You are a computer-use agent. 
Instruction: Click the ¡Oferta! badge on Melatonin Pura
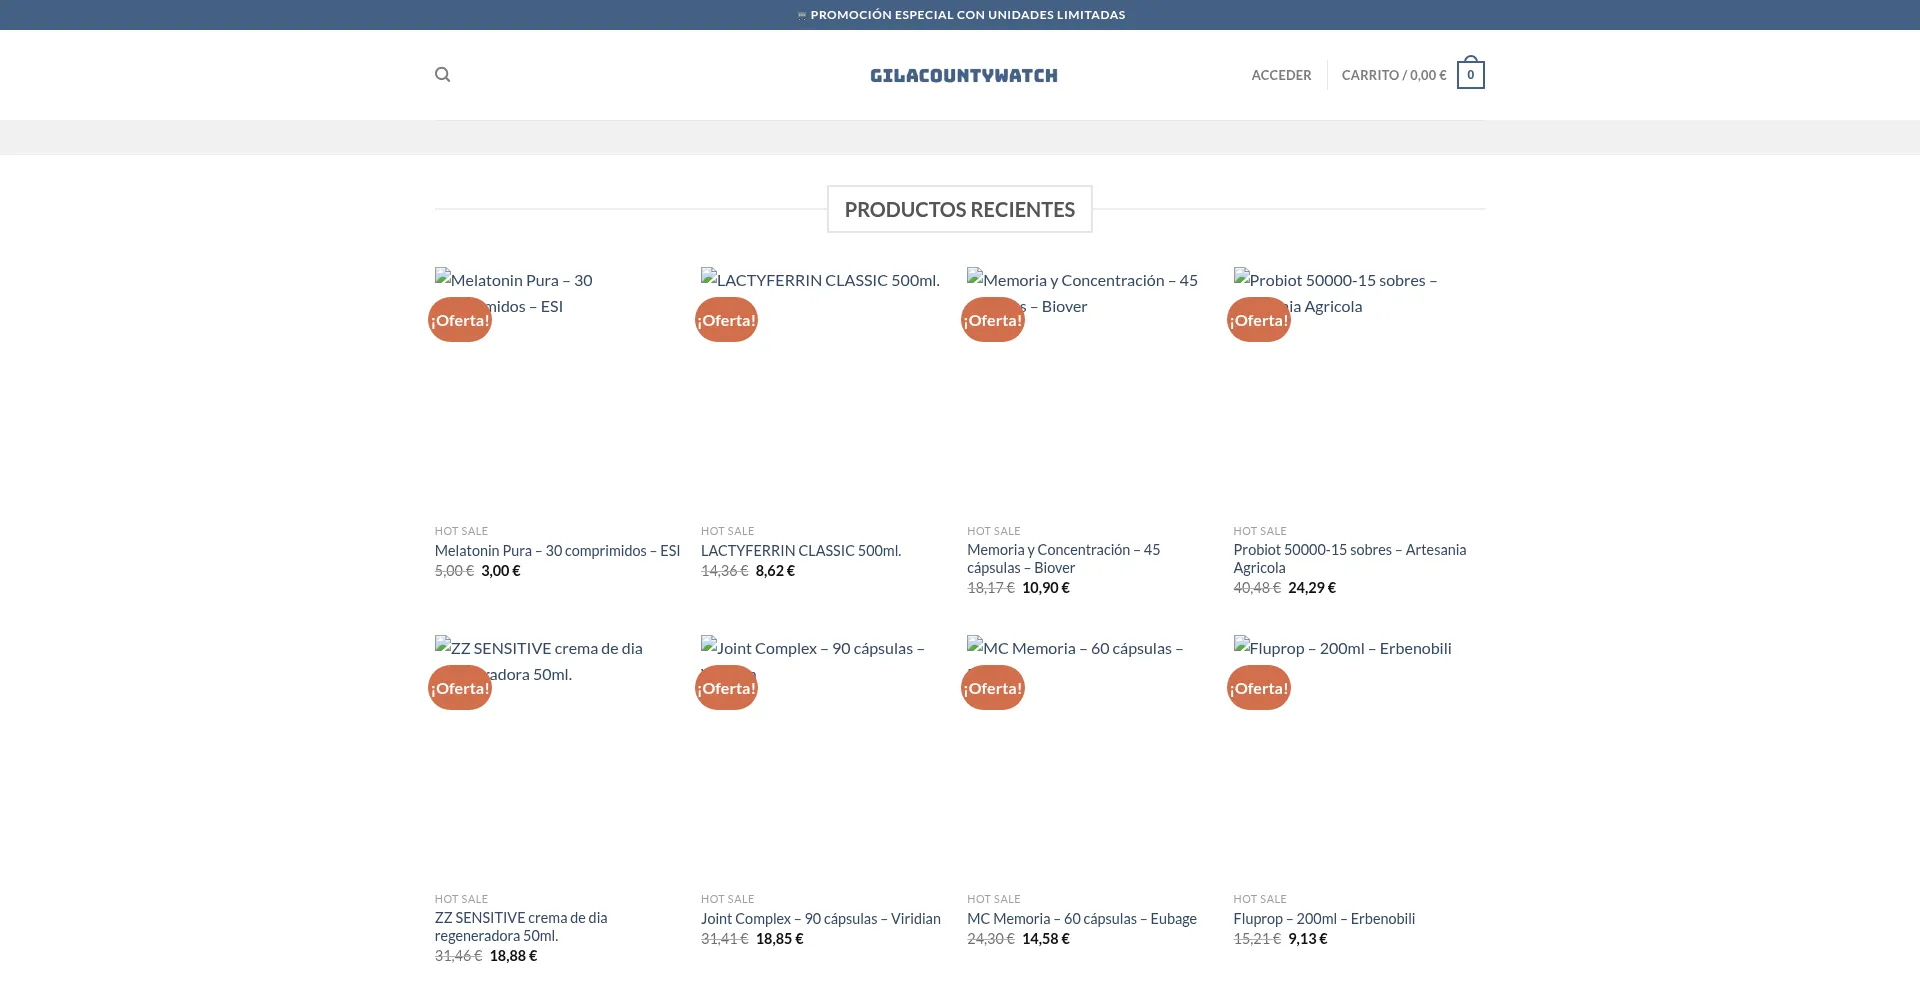point(460,320)
